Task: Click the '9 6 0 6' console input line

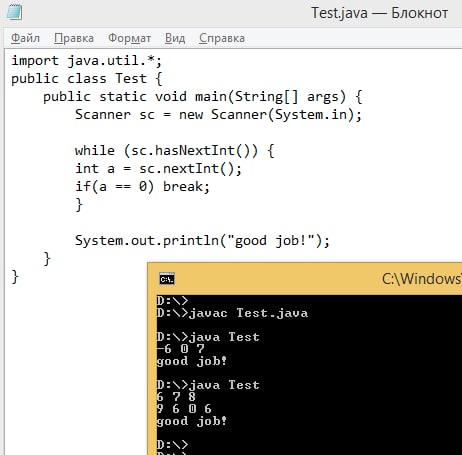Action: coord(184,409)
